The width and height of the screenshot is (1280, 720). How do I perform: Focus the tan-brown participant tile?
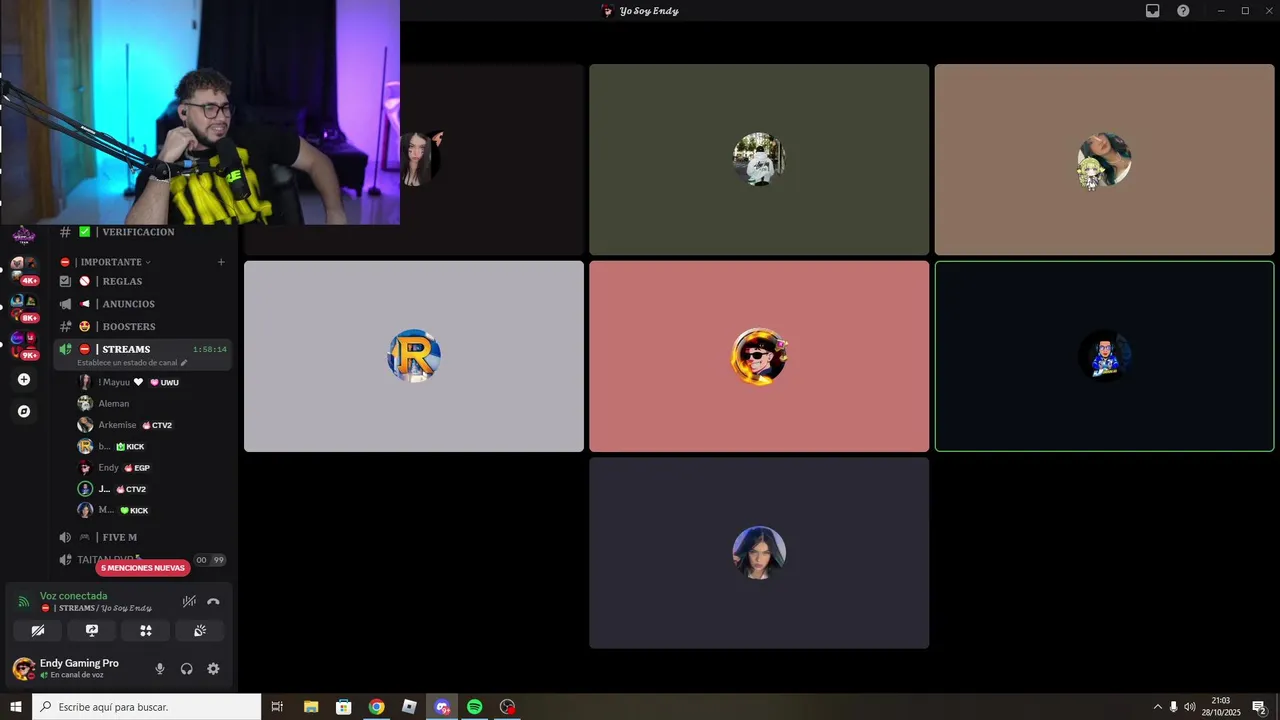click(x=1104, y=160)
